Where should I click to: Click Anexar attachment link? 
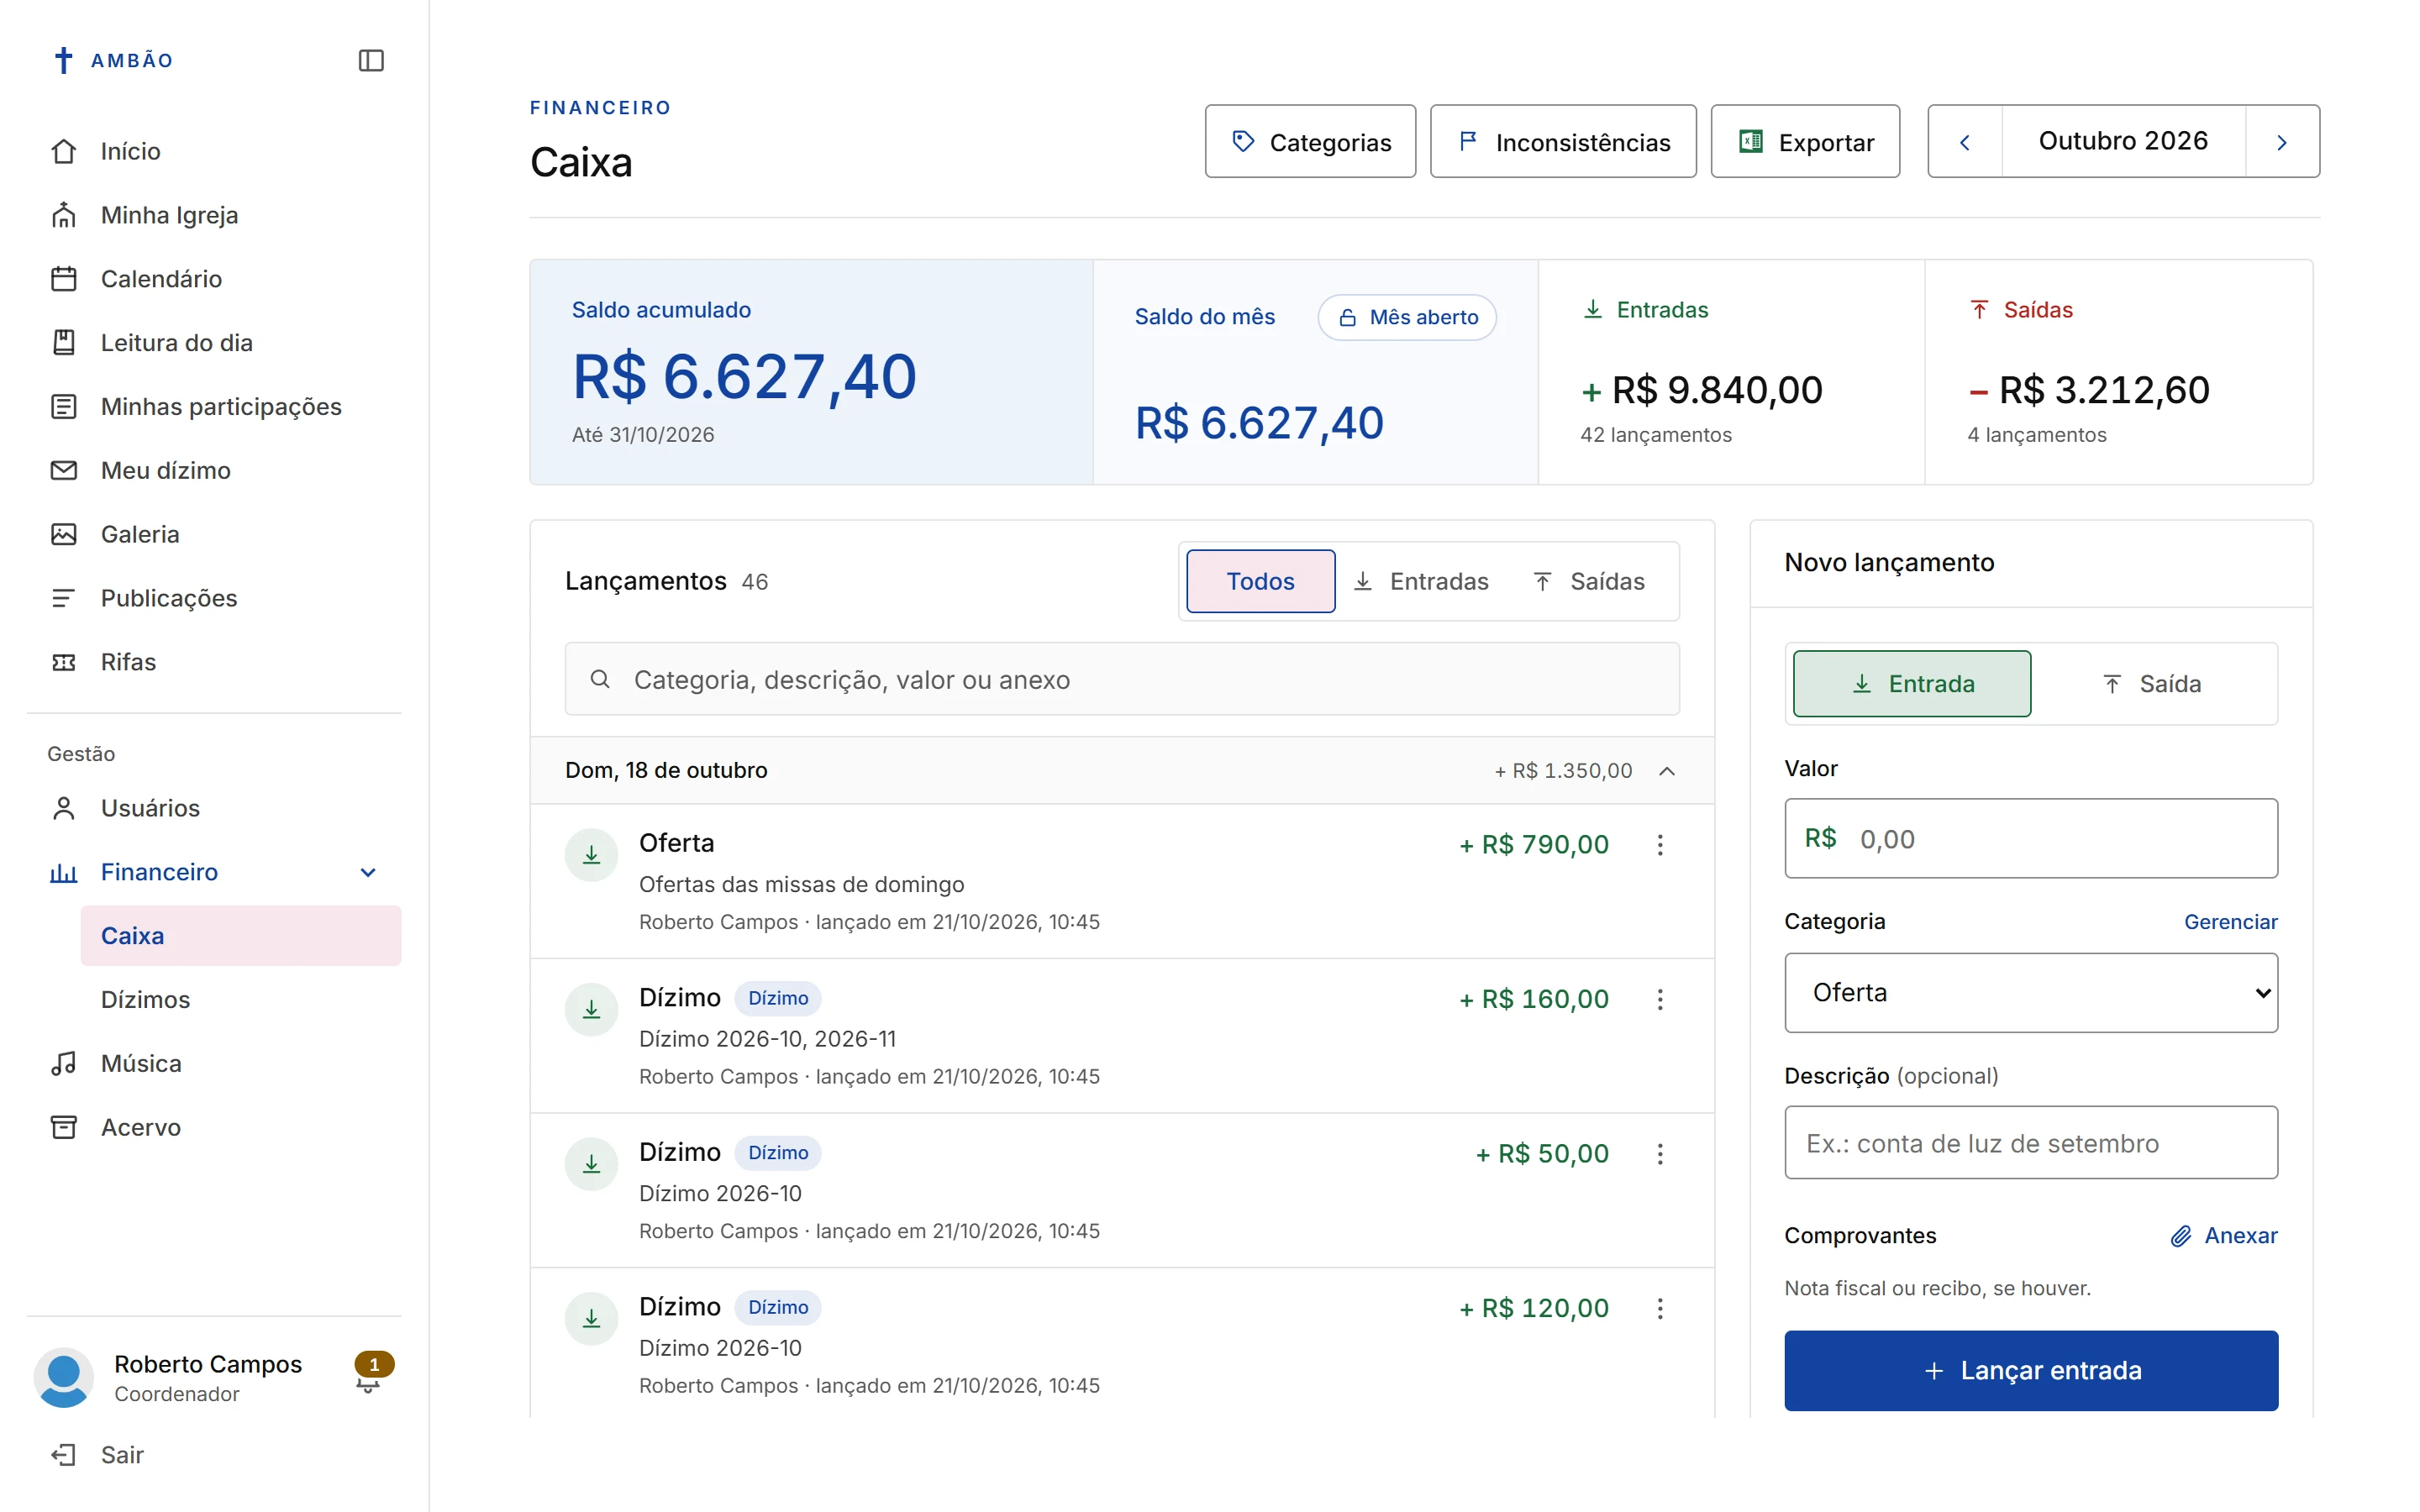[2224, 1236]
